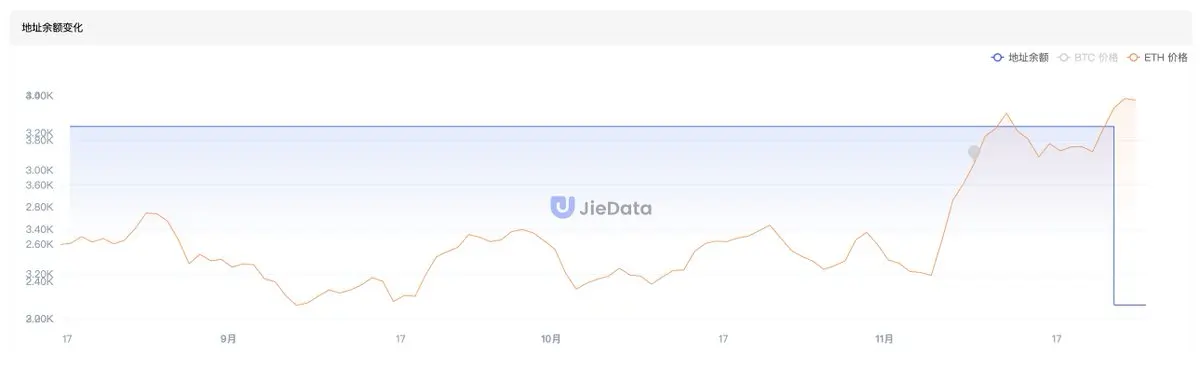Click the blue 地址余额 legend circle marker
The height and width of the screenshot is (368, 1200).
(x=997, y=58)
